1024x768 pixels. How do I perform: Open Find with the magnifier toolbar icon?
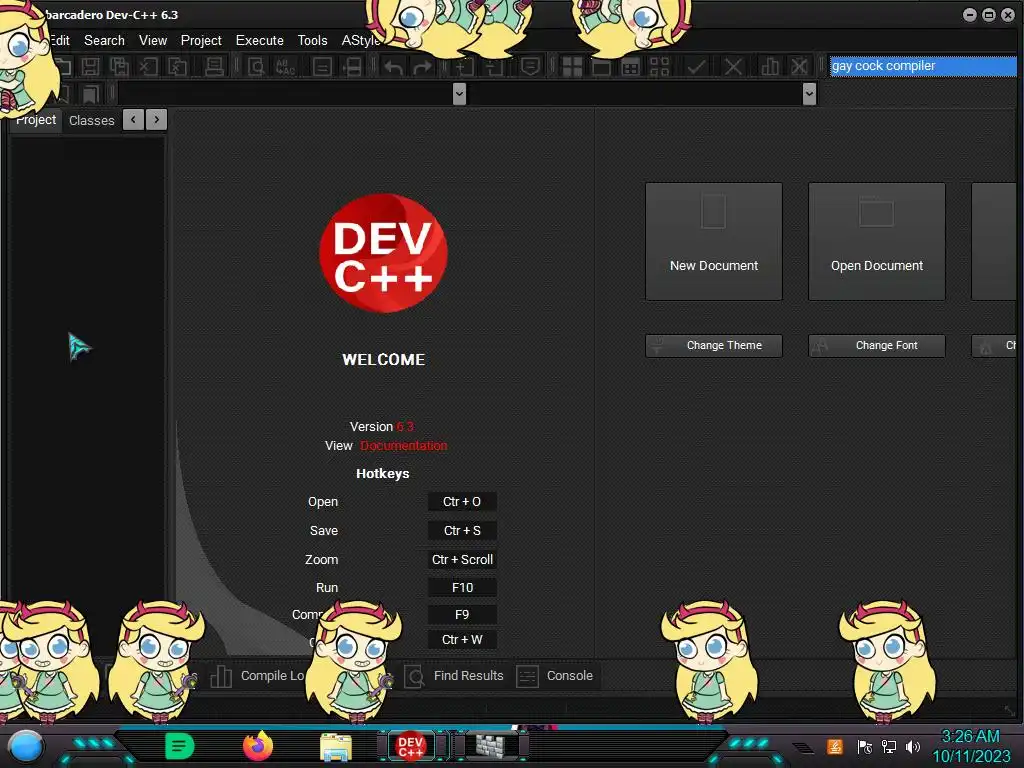[256, 66]
